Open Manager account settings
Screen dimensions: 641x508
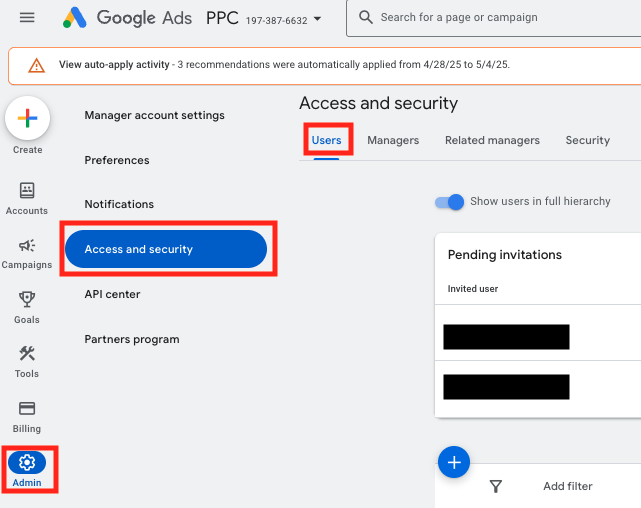pyautogui.click(x=155, y=115)
